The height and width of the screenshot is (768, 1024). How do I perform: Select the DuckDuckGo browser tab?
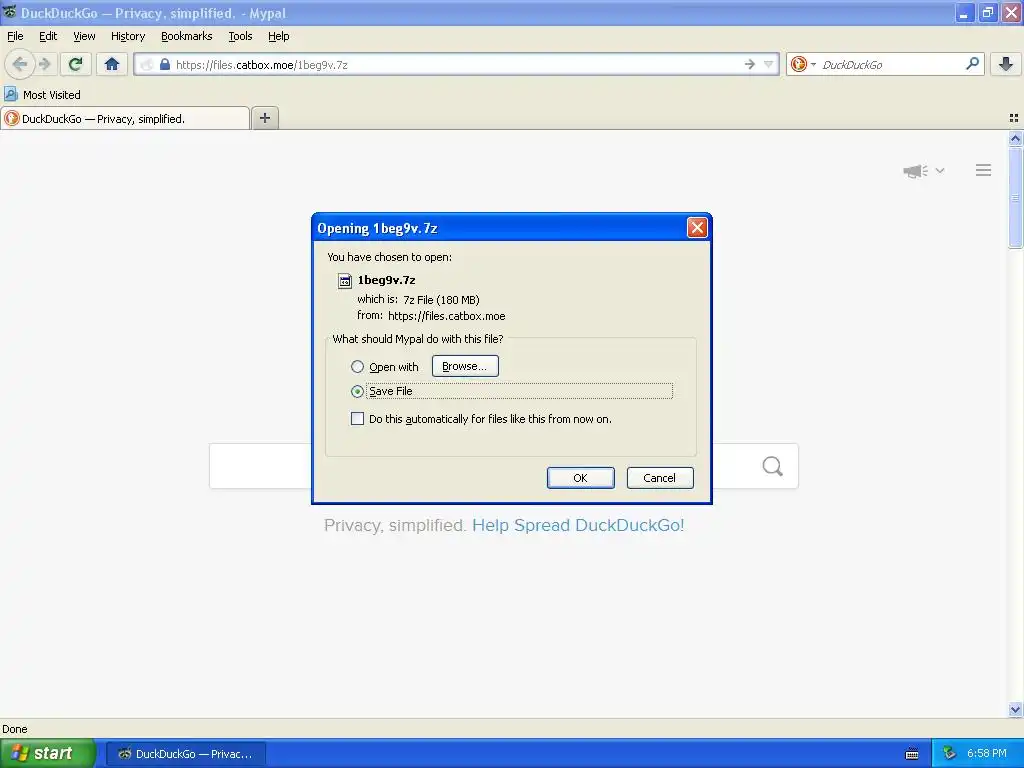pyautogui.click(x=125, y=118)
